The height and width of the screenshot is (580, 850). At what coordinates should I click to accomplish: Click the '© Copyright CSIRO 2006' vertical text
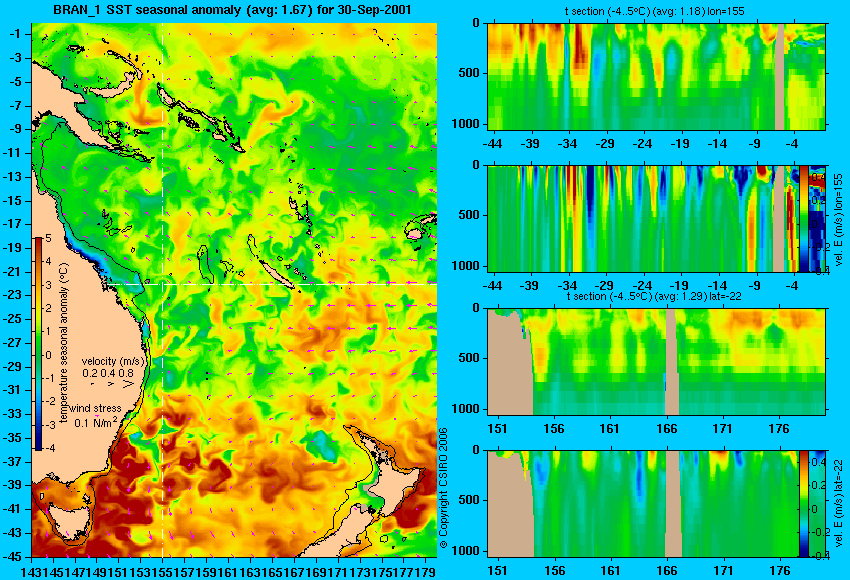pos(444,488)
